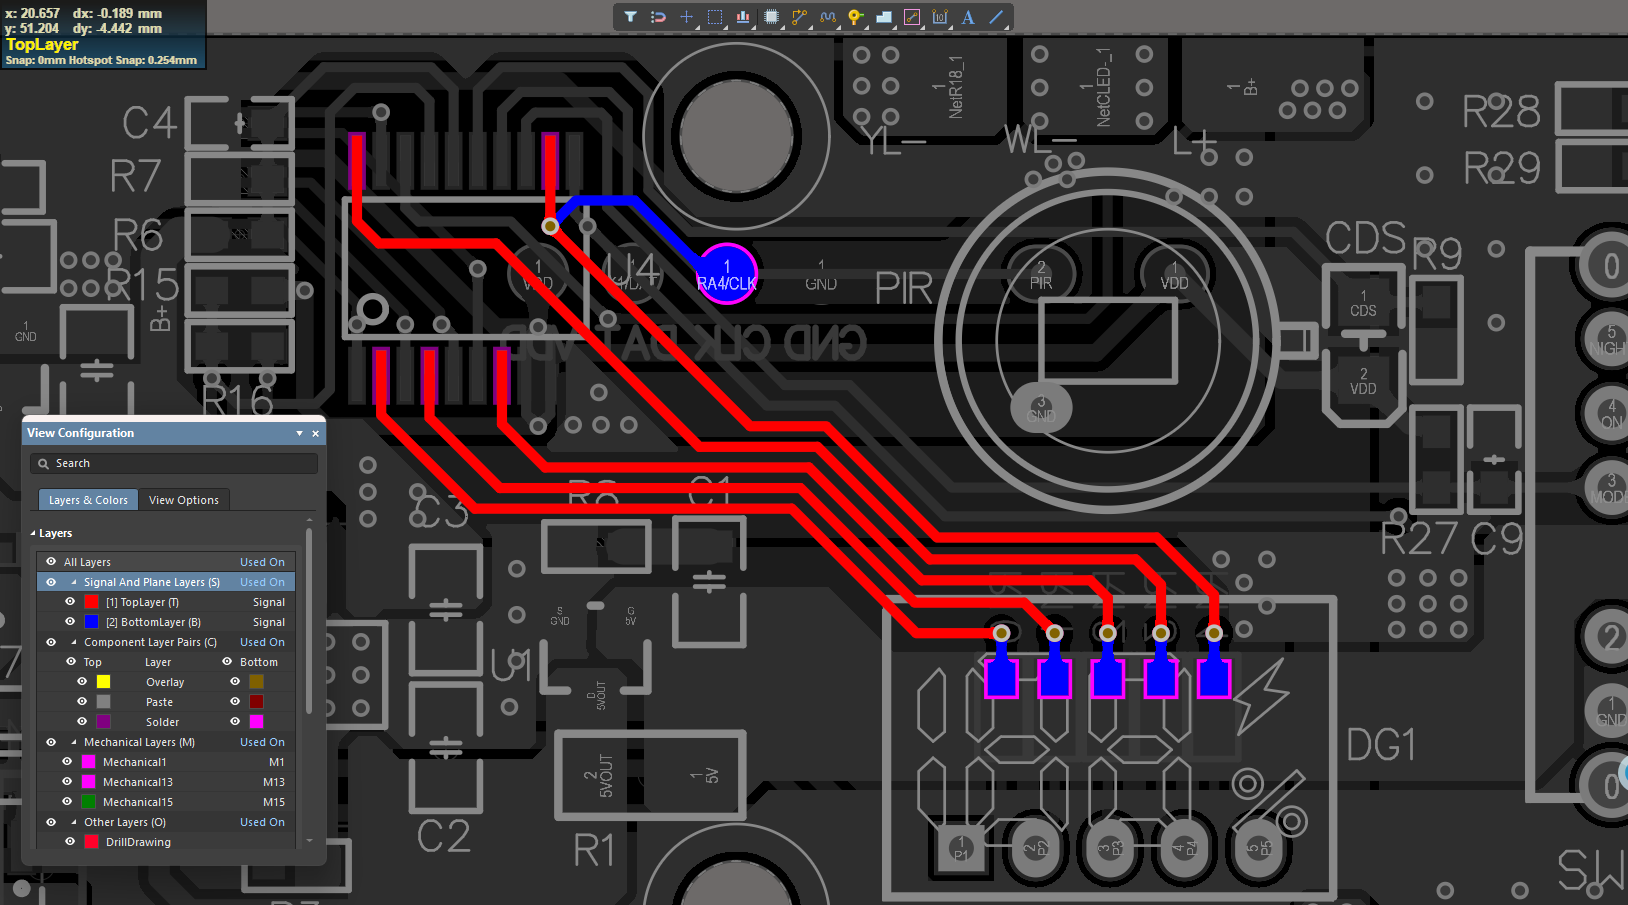The width and height of the screenshot is (1628, 905).
Task: Hide the [1] TopLayer using its eye
Action: 70,602
